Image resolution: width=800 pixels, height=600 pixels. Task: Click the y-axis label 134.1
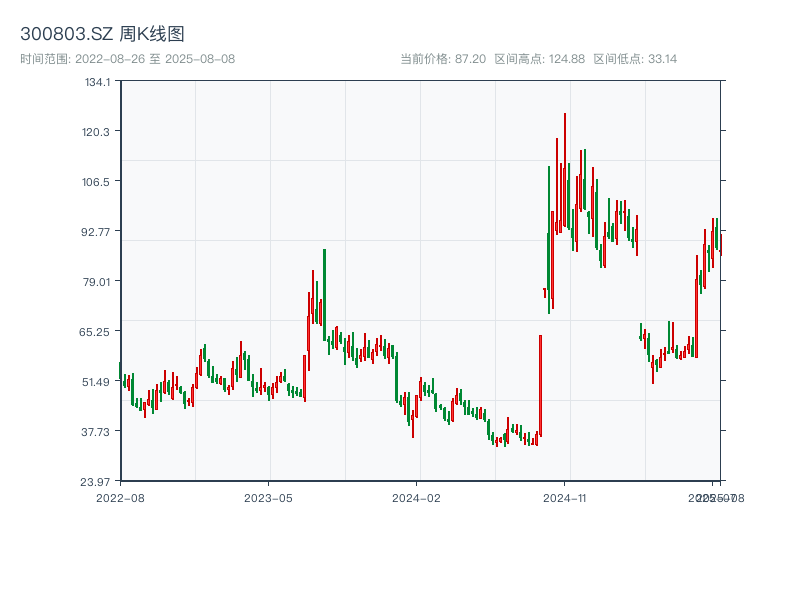pos(97,82)
